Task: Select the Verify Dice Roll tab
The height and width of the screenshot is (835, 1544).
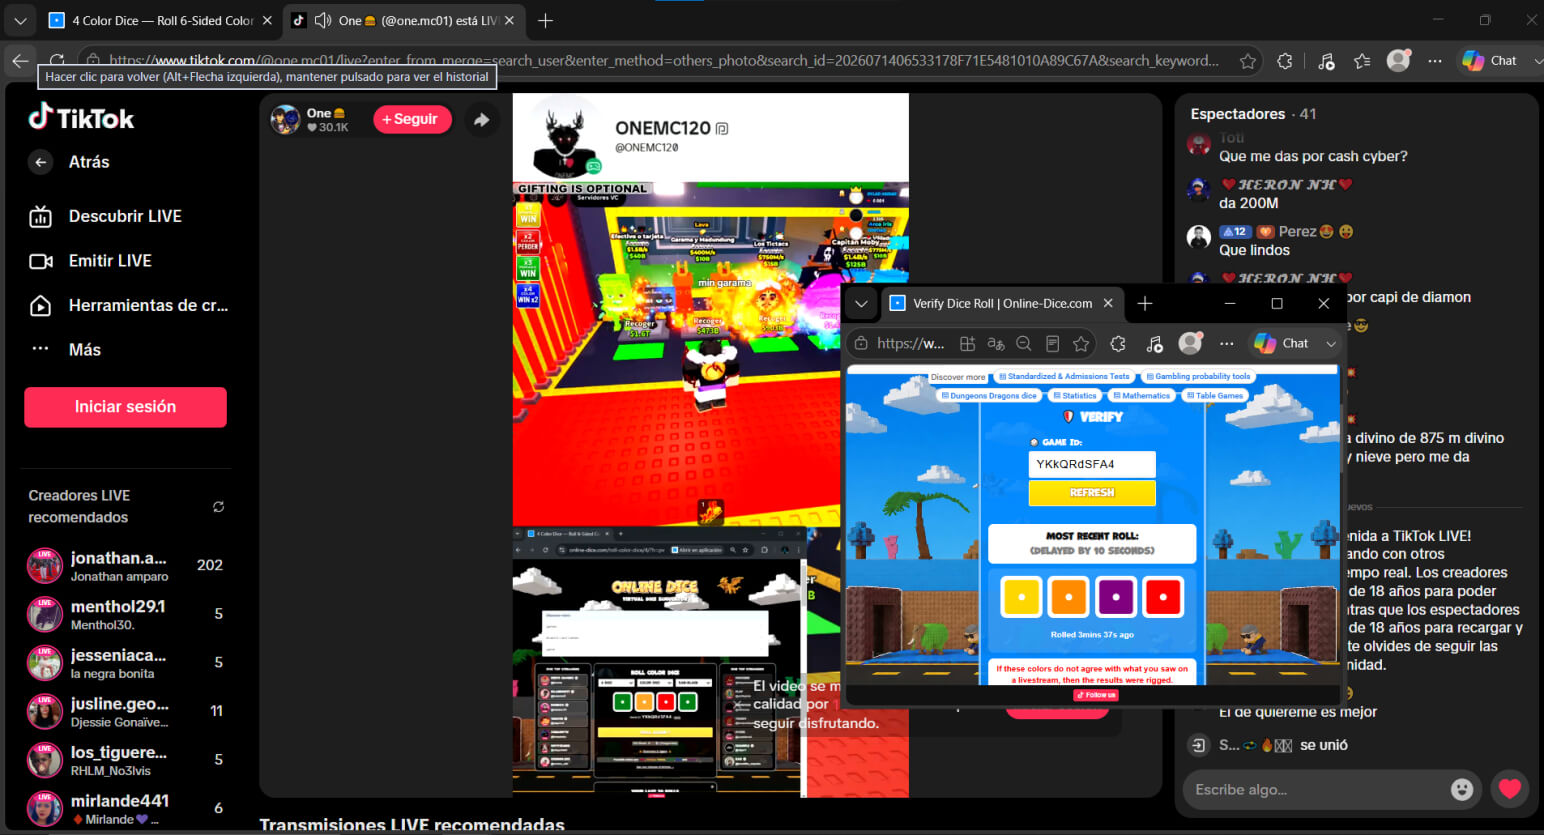Action: (1002, 303)
